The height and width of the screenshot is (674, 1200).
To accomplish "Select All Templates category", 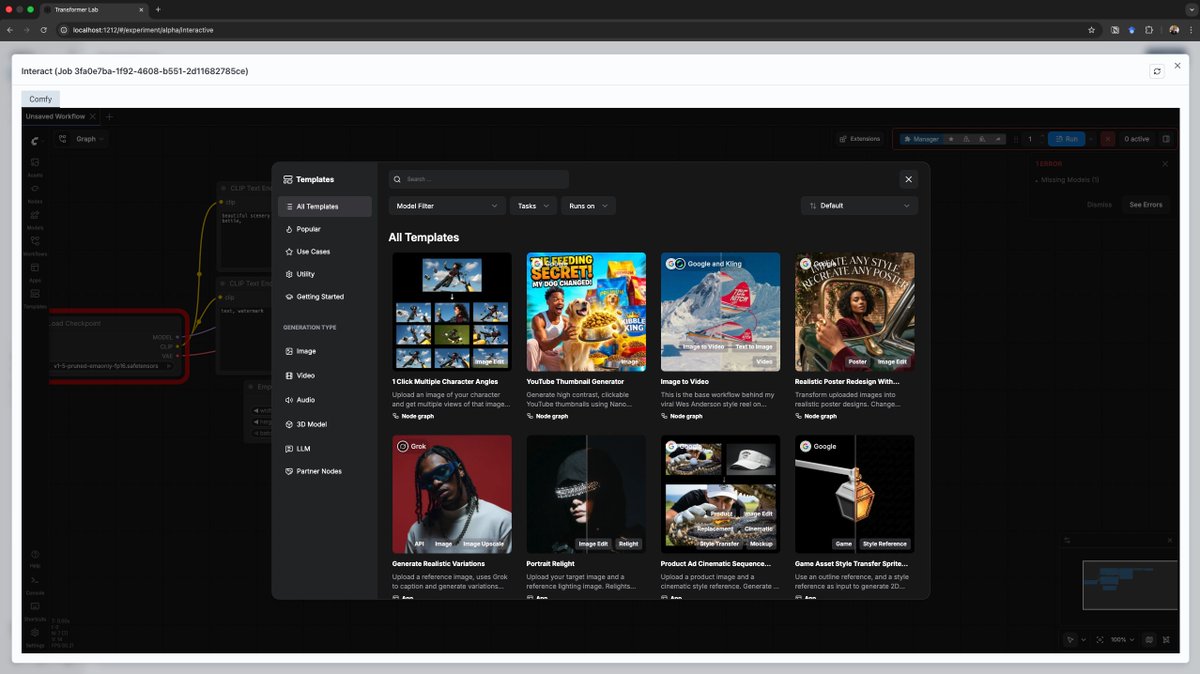I will tap(325, 207).
